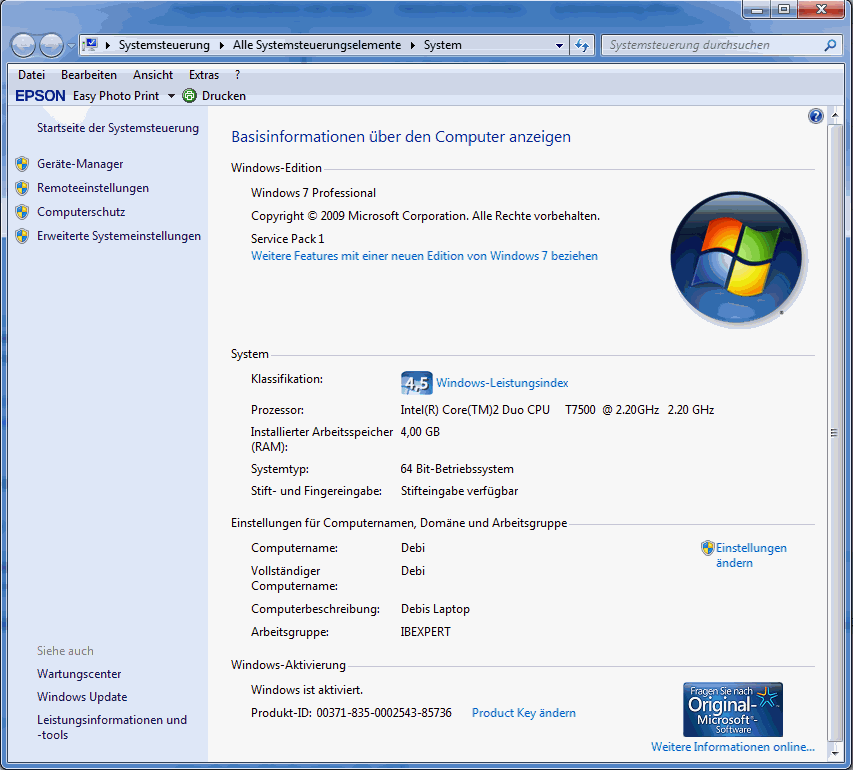Open the Datei menu
This screenshot has width=853, height=770.
pyautogui.click(x=32, y=75)
